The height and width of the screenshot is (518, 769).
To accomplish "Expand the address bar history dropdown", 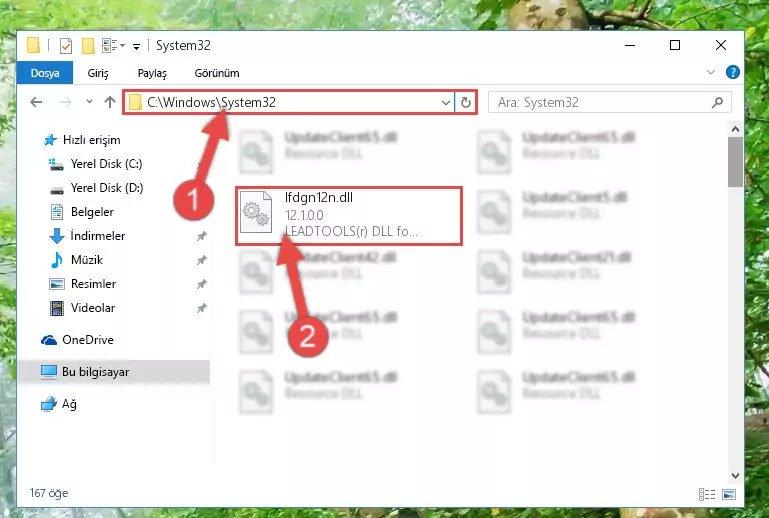I will tap(446, 103).
